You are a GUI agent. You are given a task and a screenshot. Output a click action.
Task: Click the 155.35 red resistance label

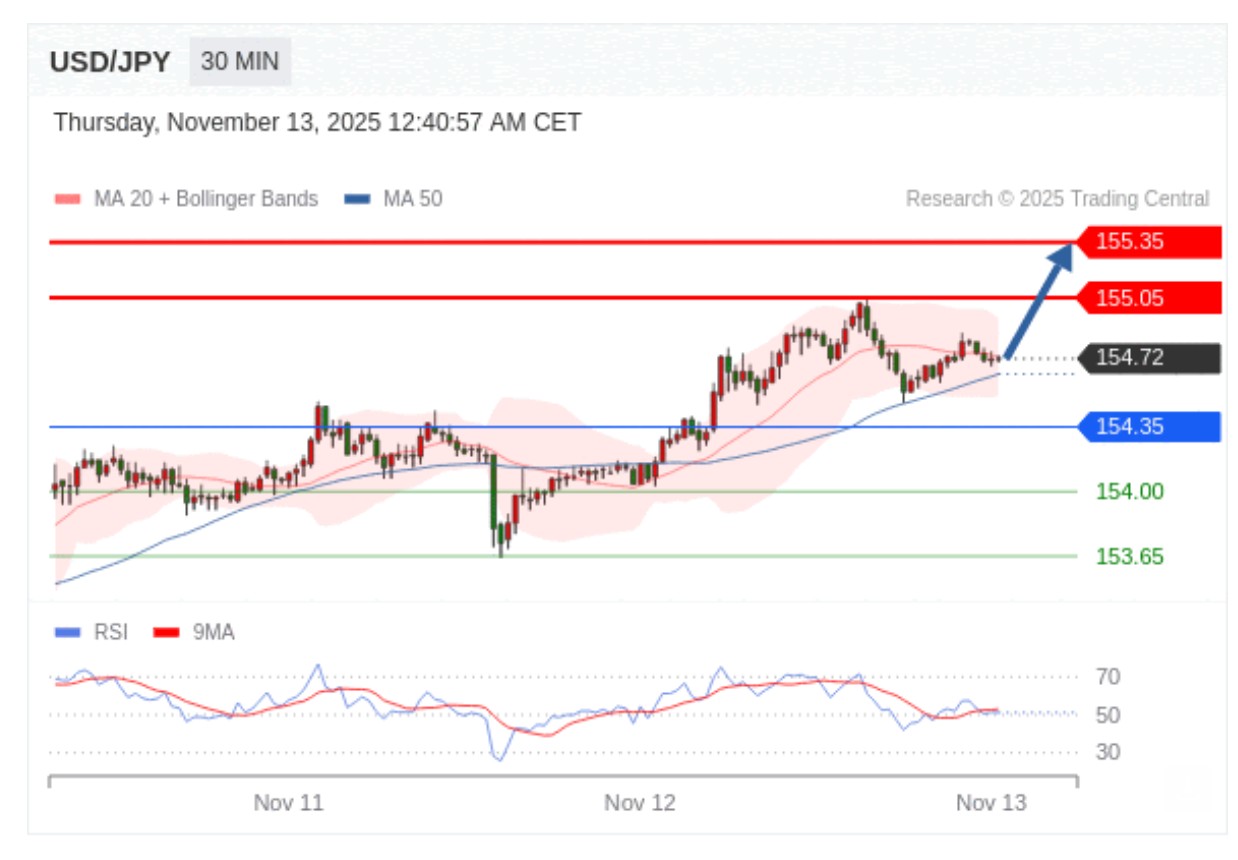(x=1148, y=241)
